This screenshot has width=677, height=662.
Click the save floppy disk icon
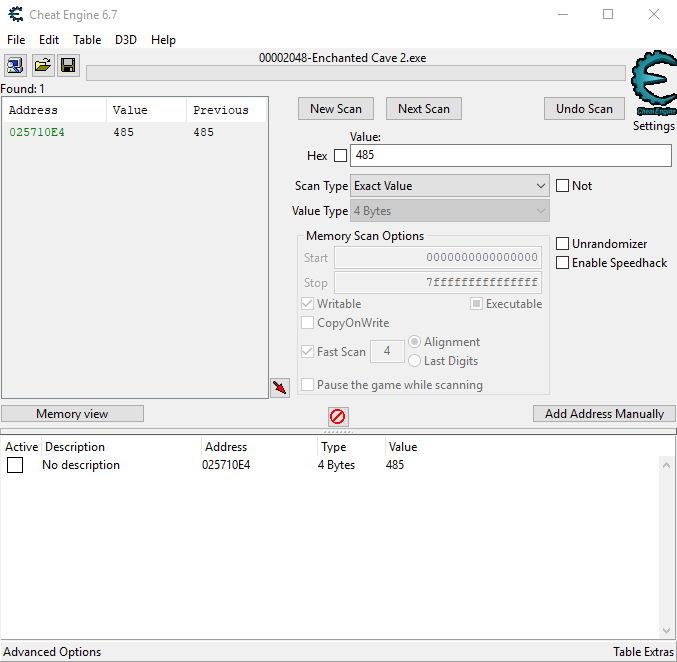click(68, 66)
